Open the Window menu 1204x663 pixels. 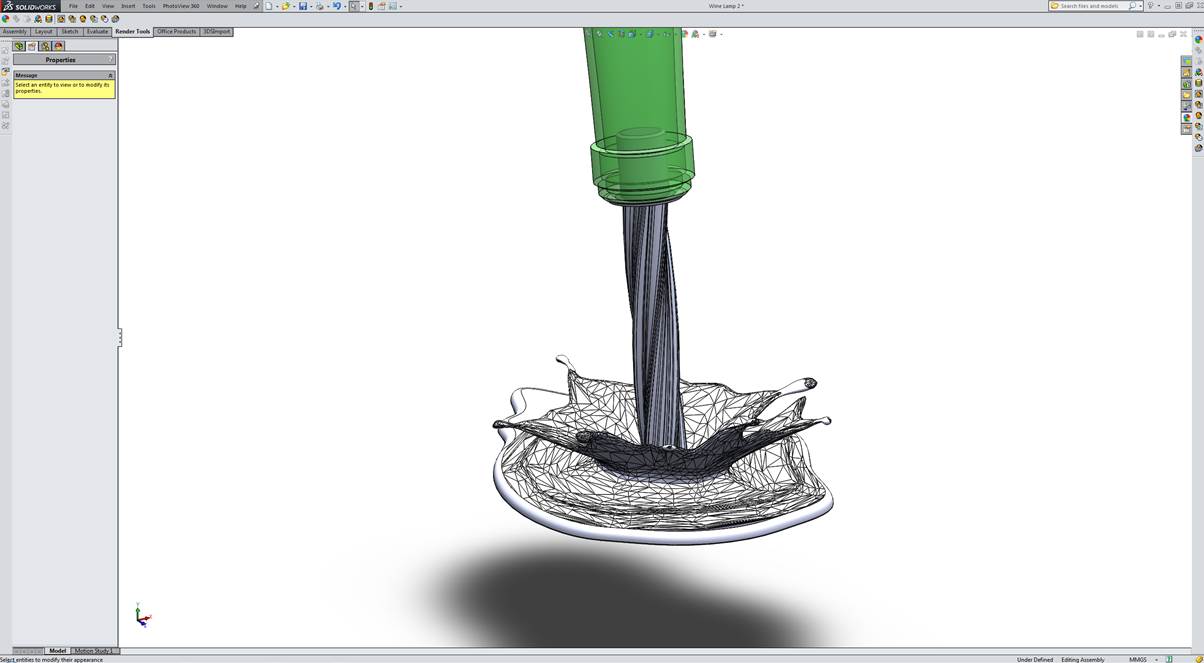[217, 6]
